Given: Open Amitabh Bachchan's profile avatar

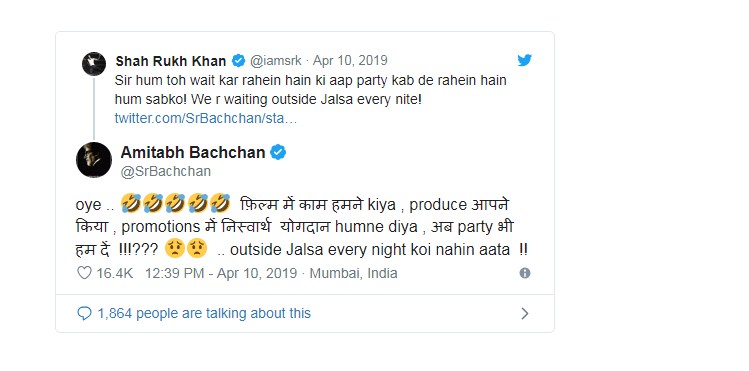Looking at the screenshot, I should (x=94, y=160).
